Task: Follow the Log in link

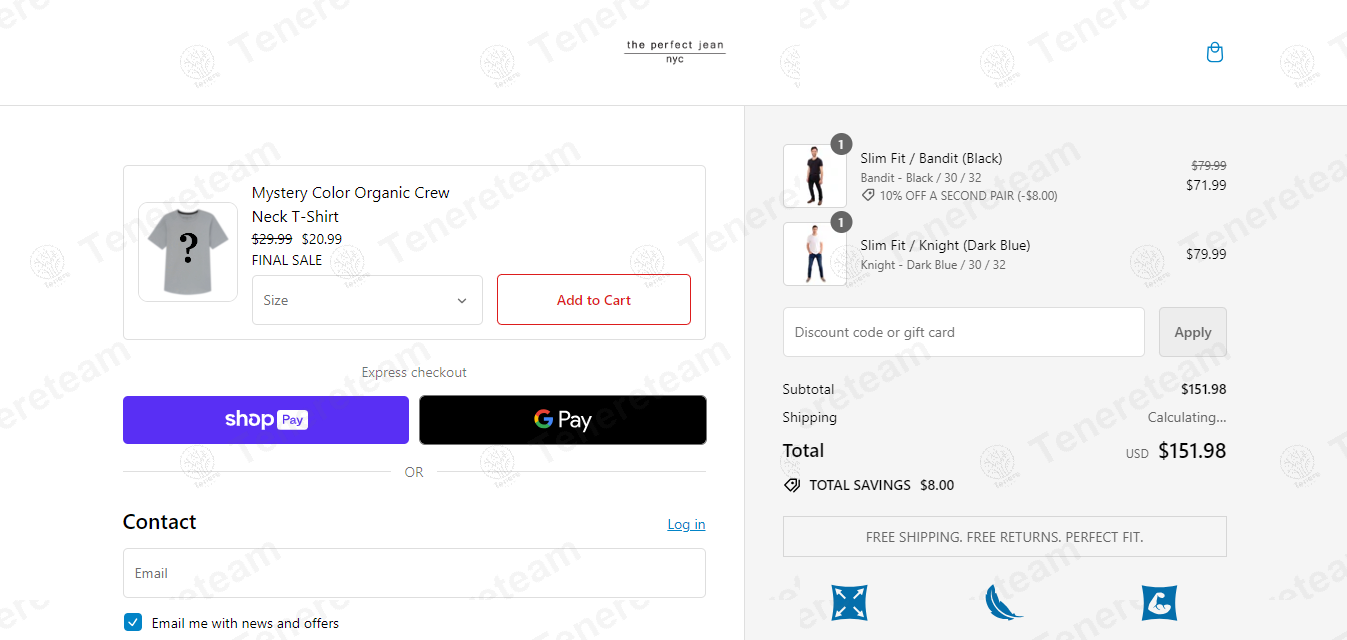Action: (x=686, y=524)
